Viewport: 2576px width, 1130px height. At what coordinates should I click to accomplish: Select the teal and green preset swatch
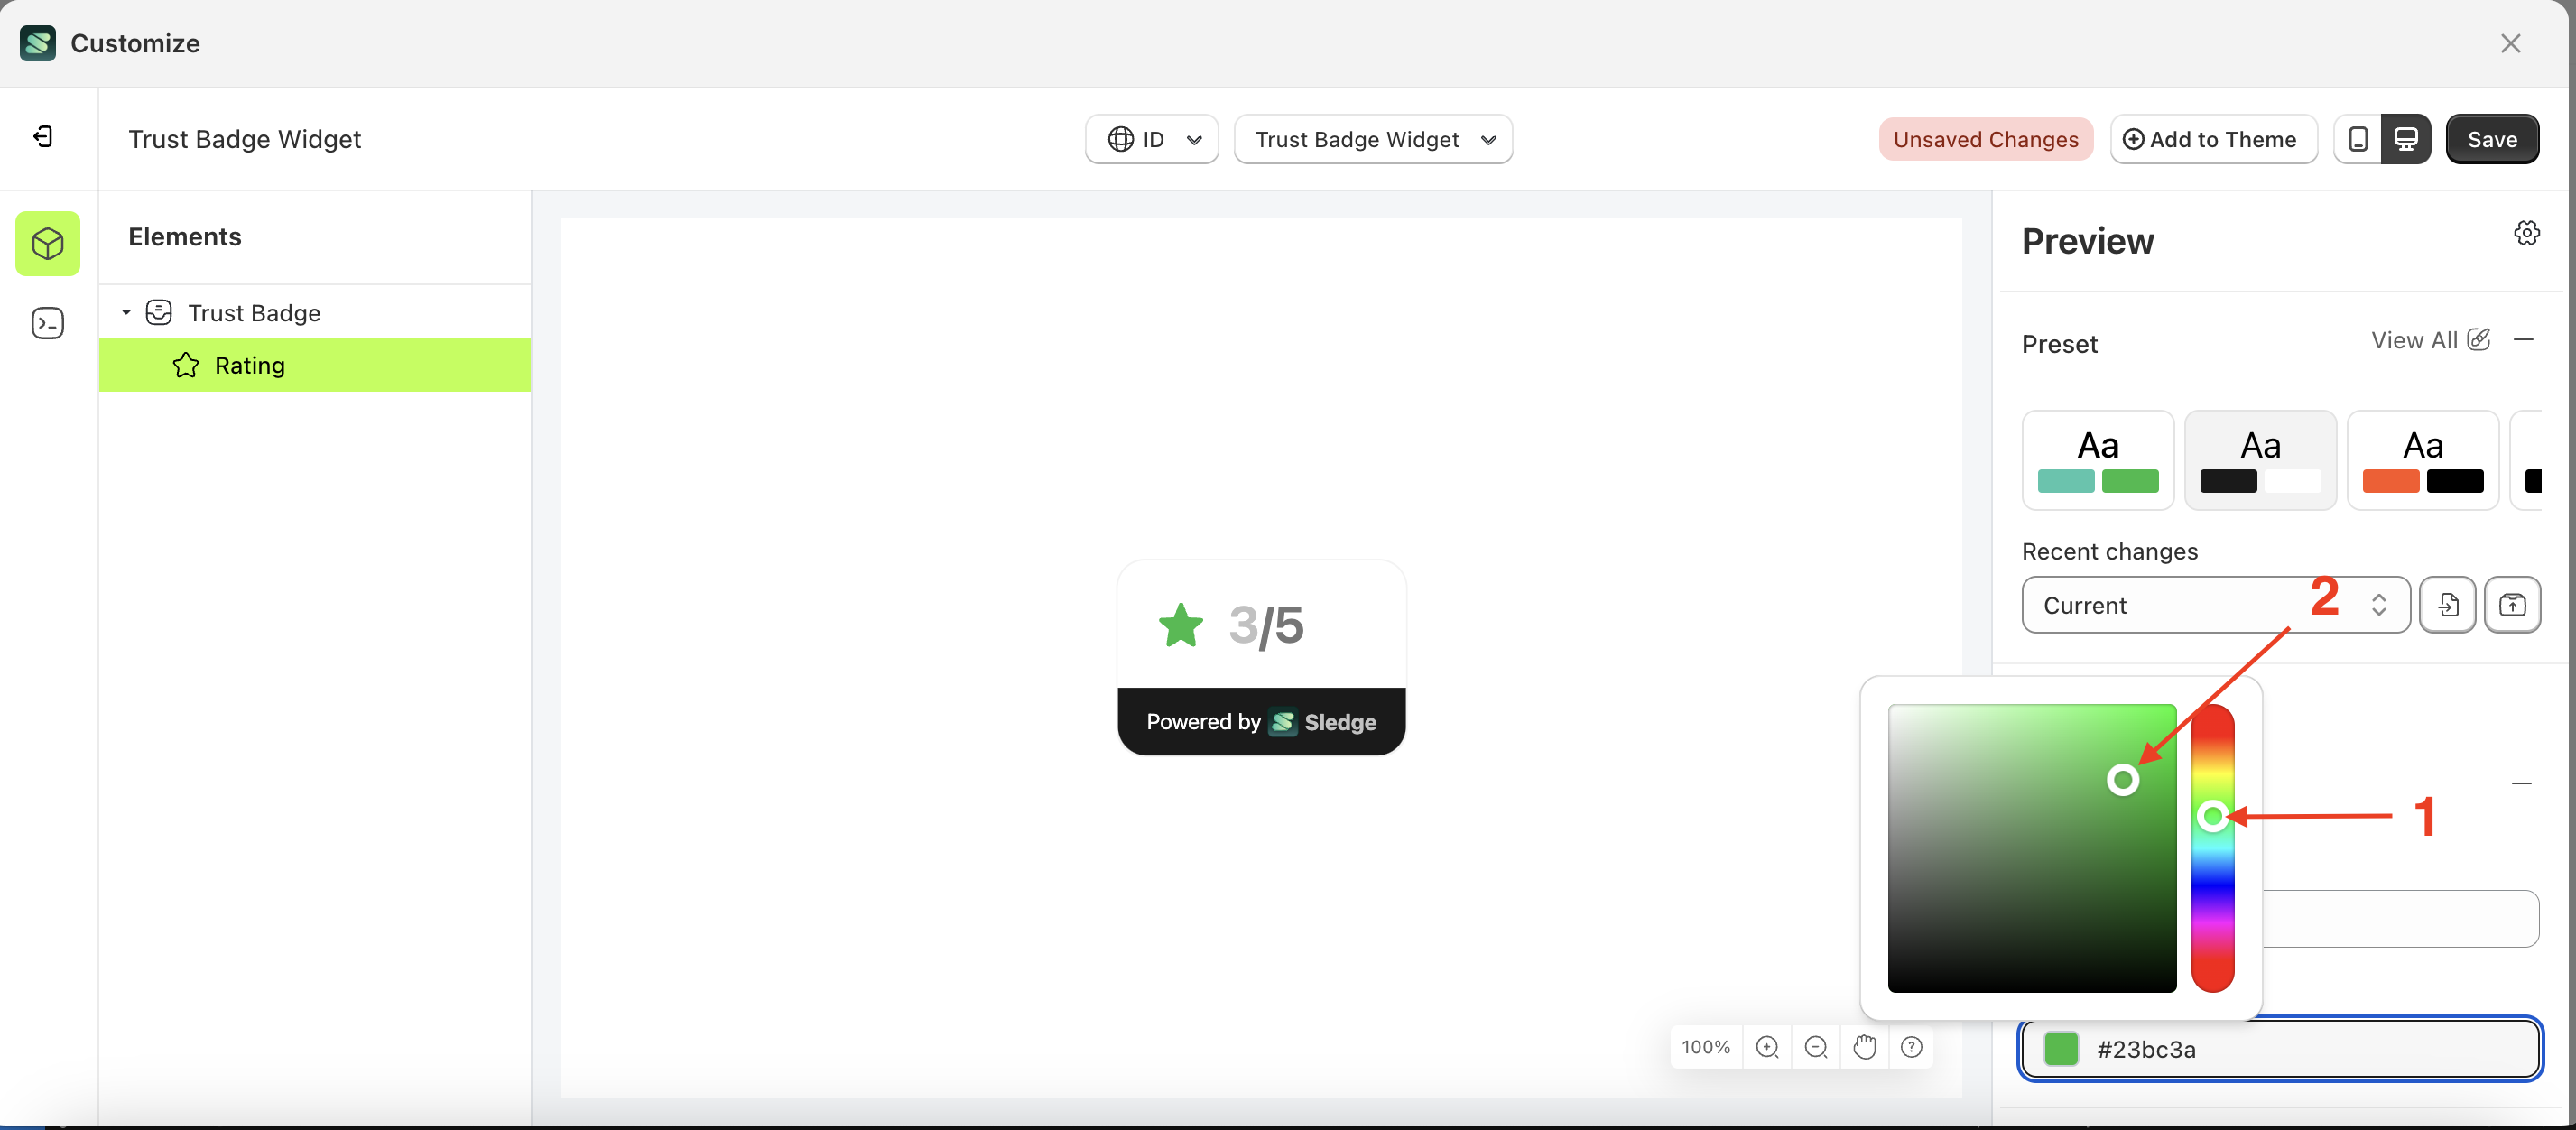tap(2097, 460)
